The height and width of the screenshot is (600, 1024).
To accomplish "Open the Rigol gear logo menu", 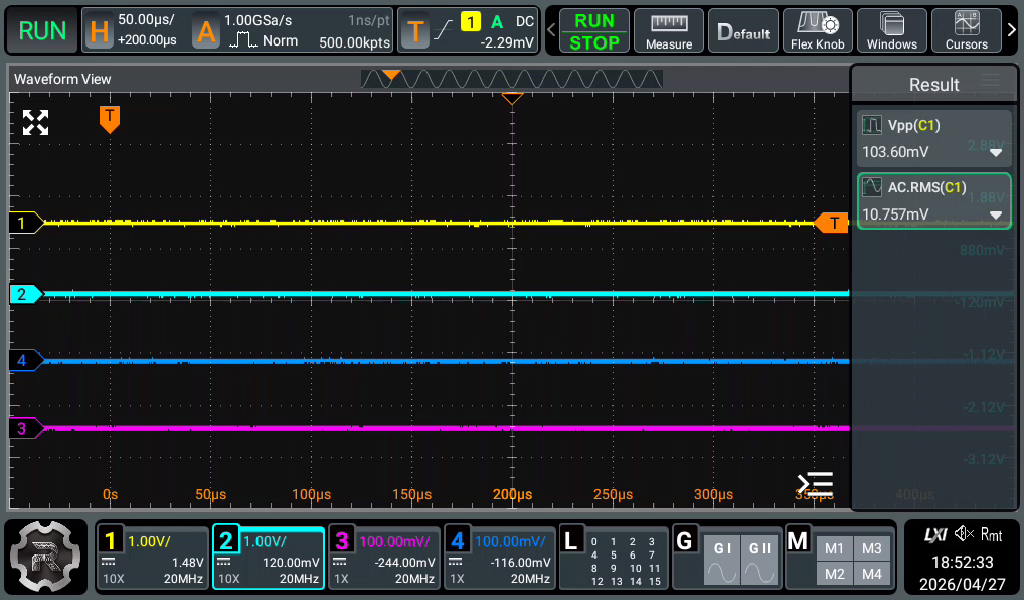I will tap(45, 556).
